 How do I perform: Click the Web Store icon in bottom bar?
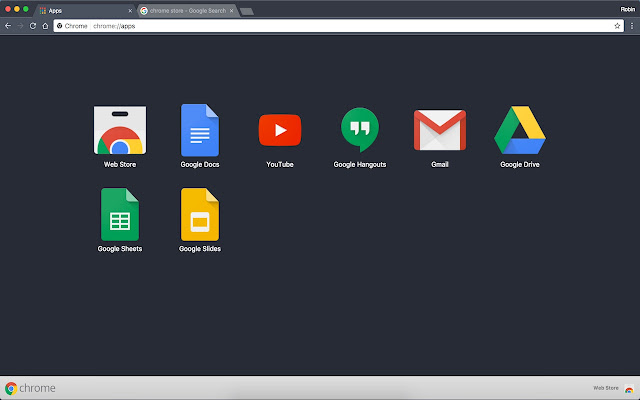coord(629,388)
